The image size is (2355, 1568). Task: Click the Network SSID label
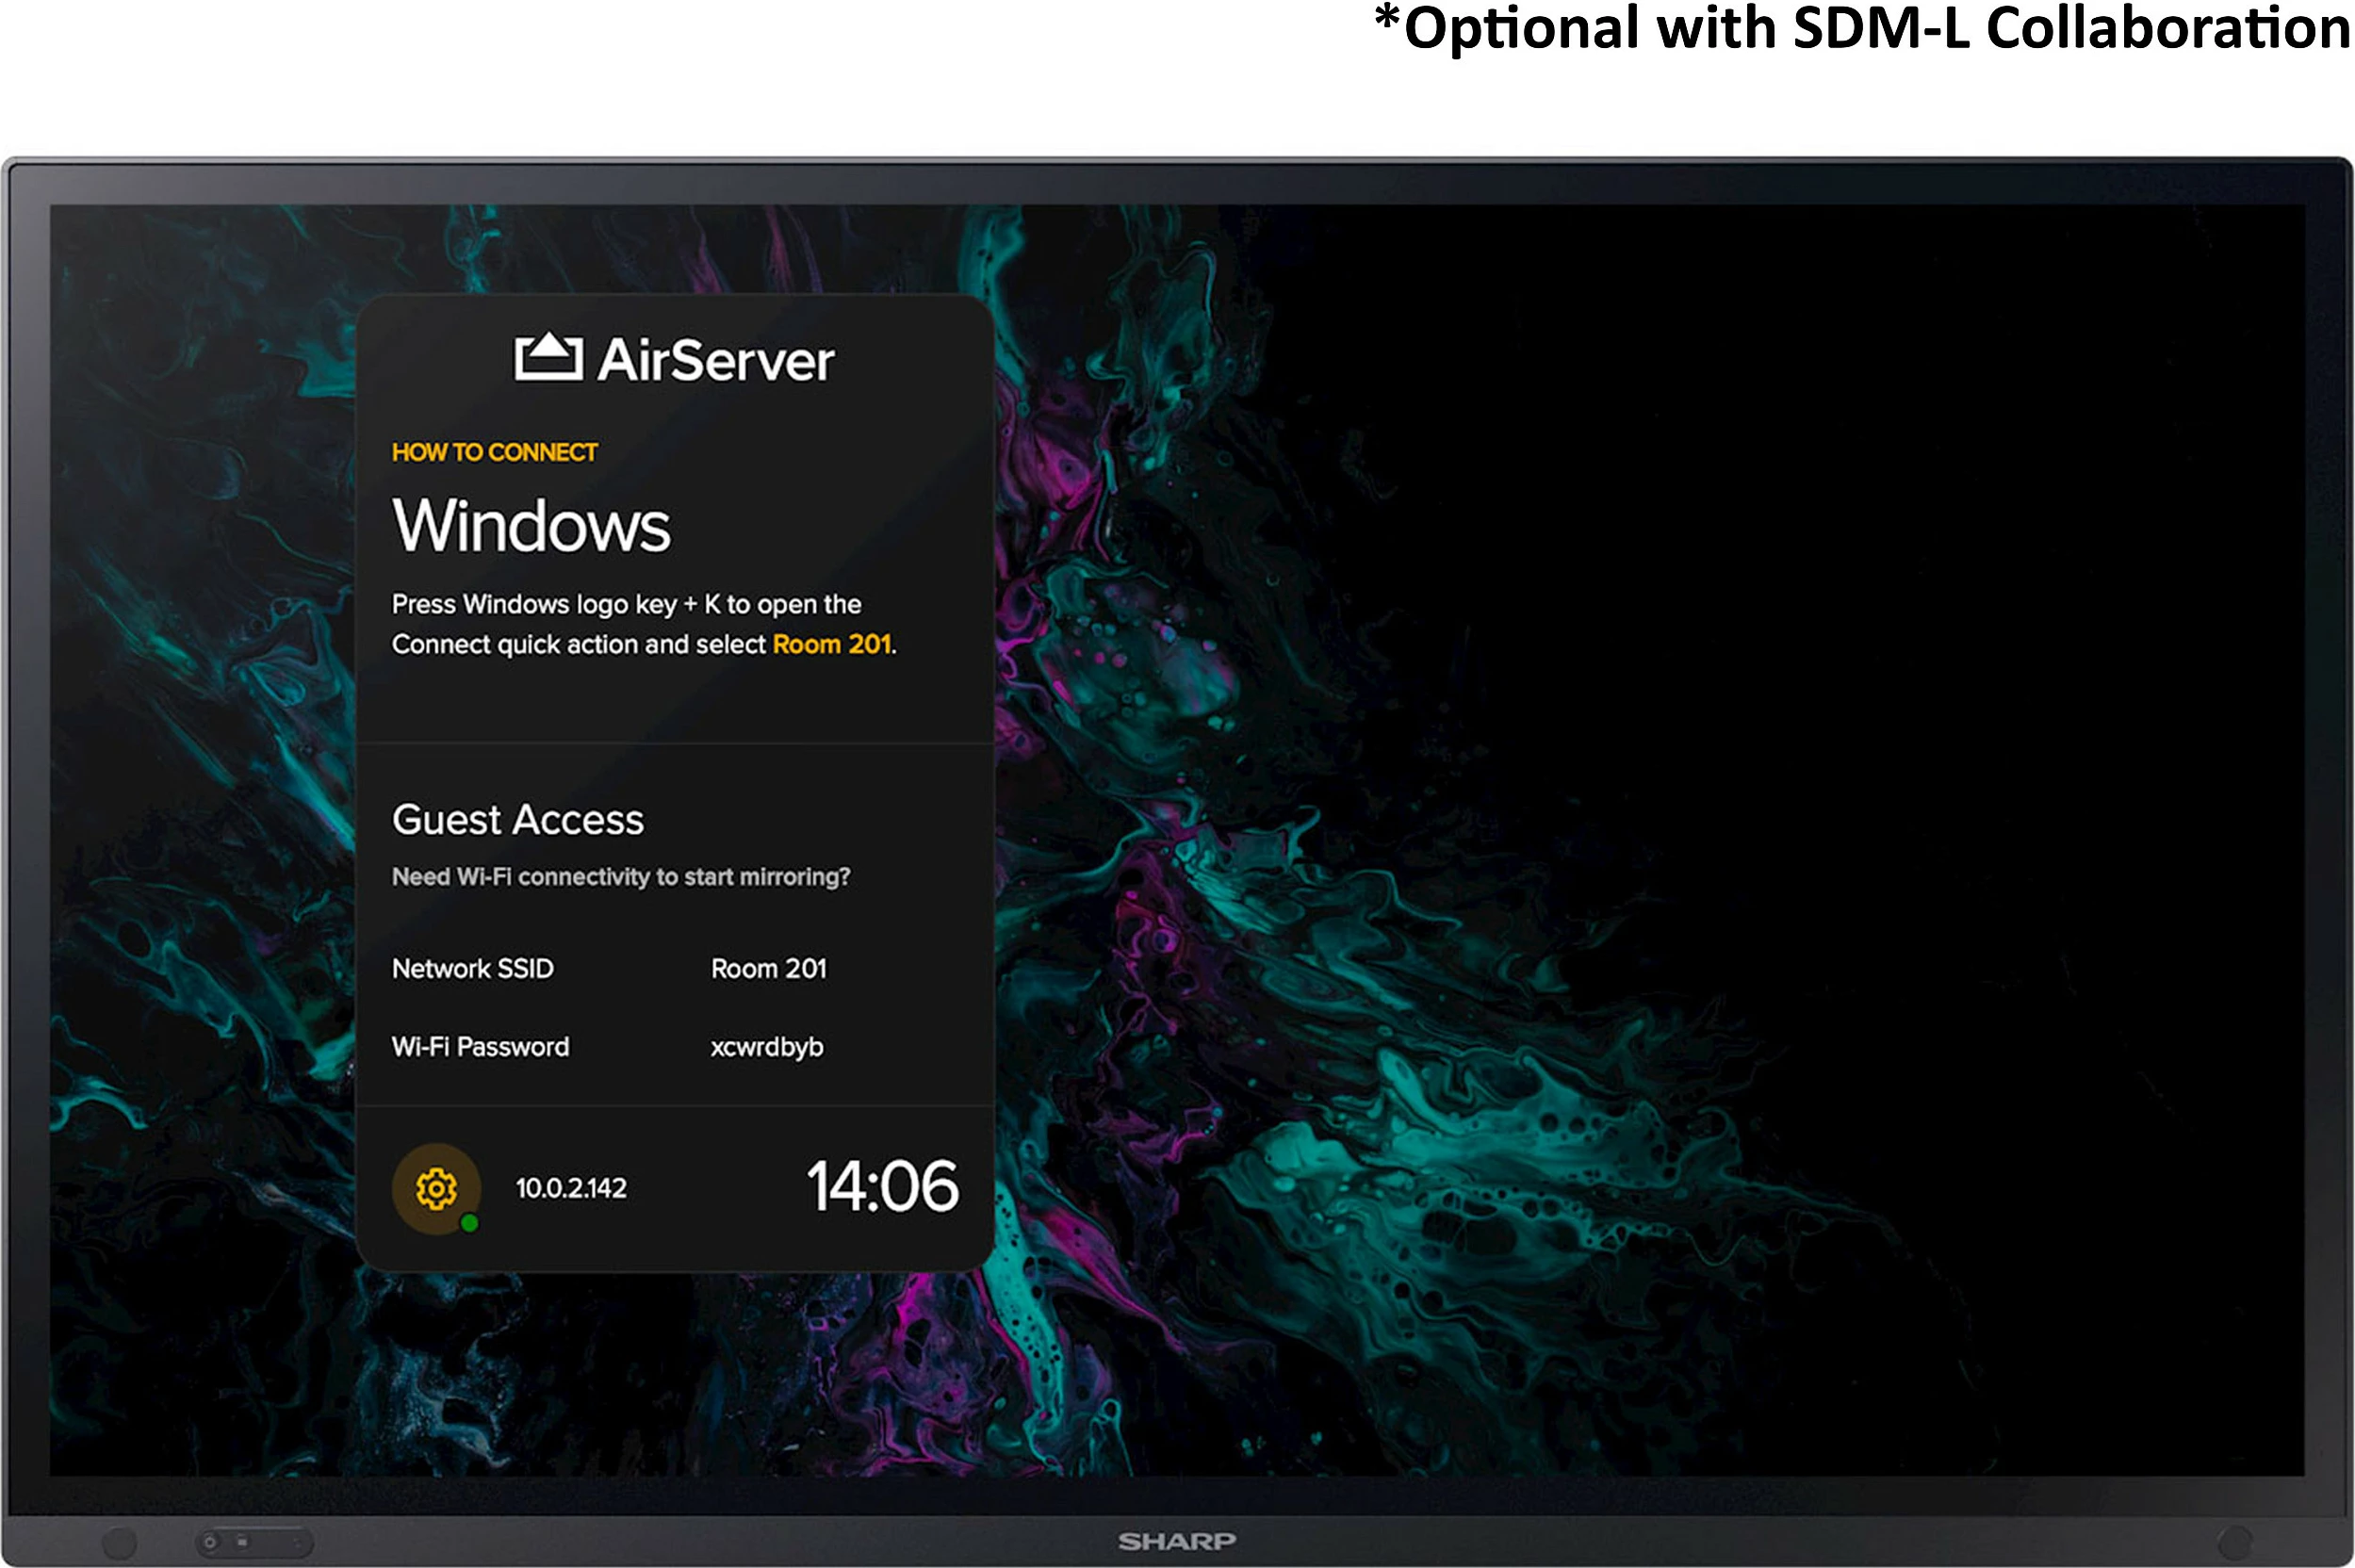[x=472, y=968]
